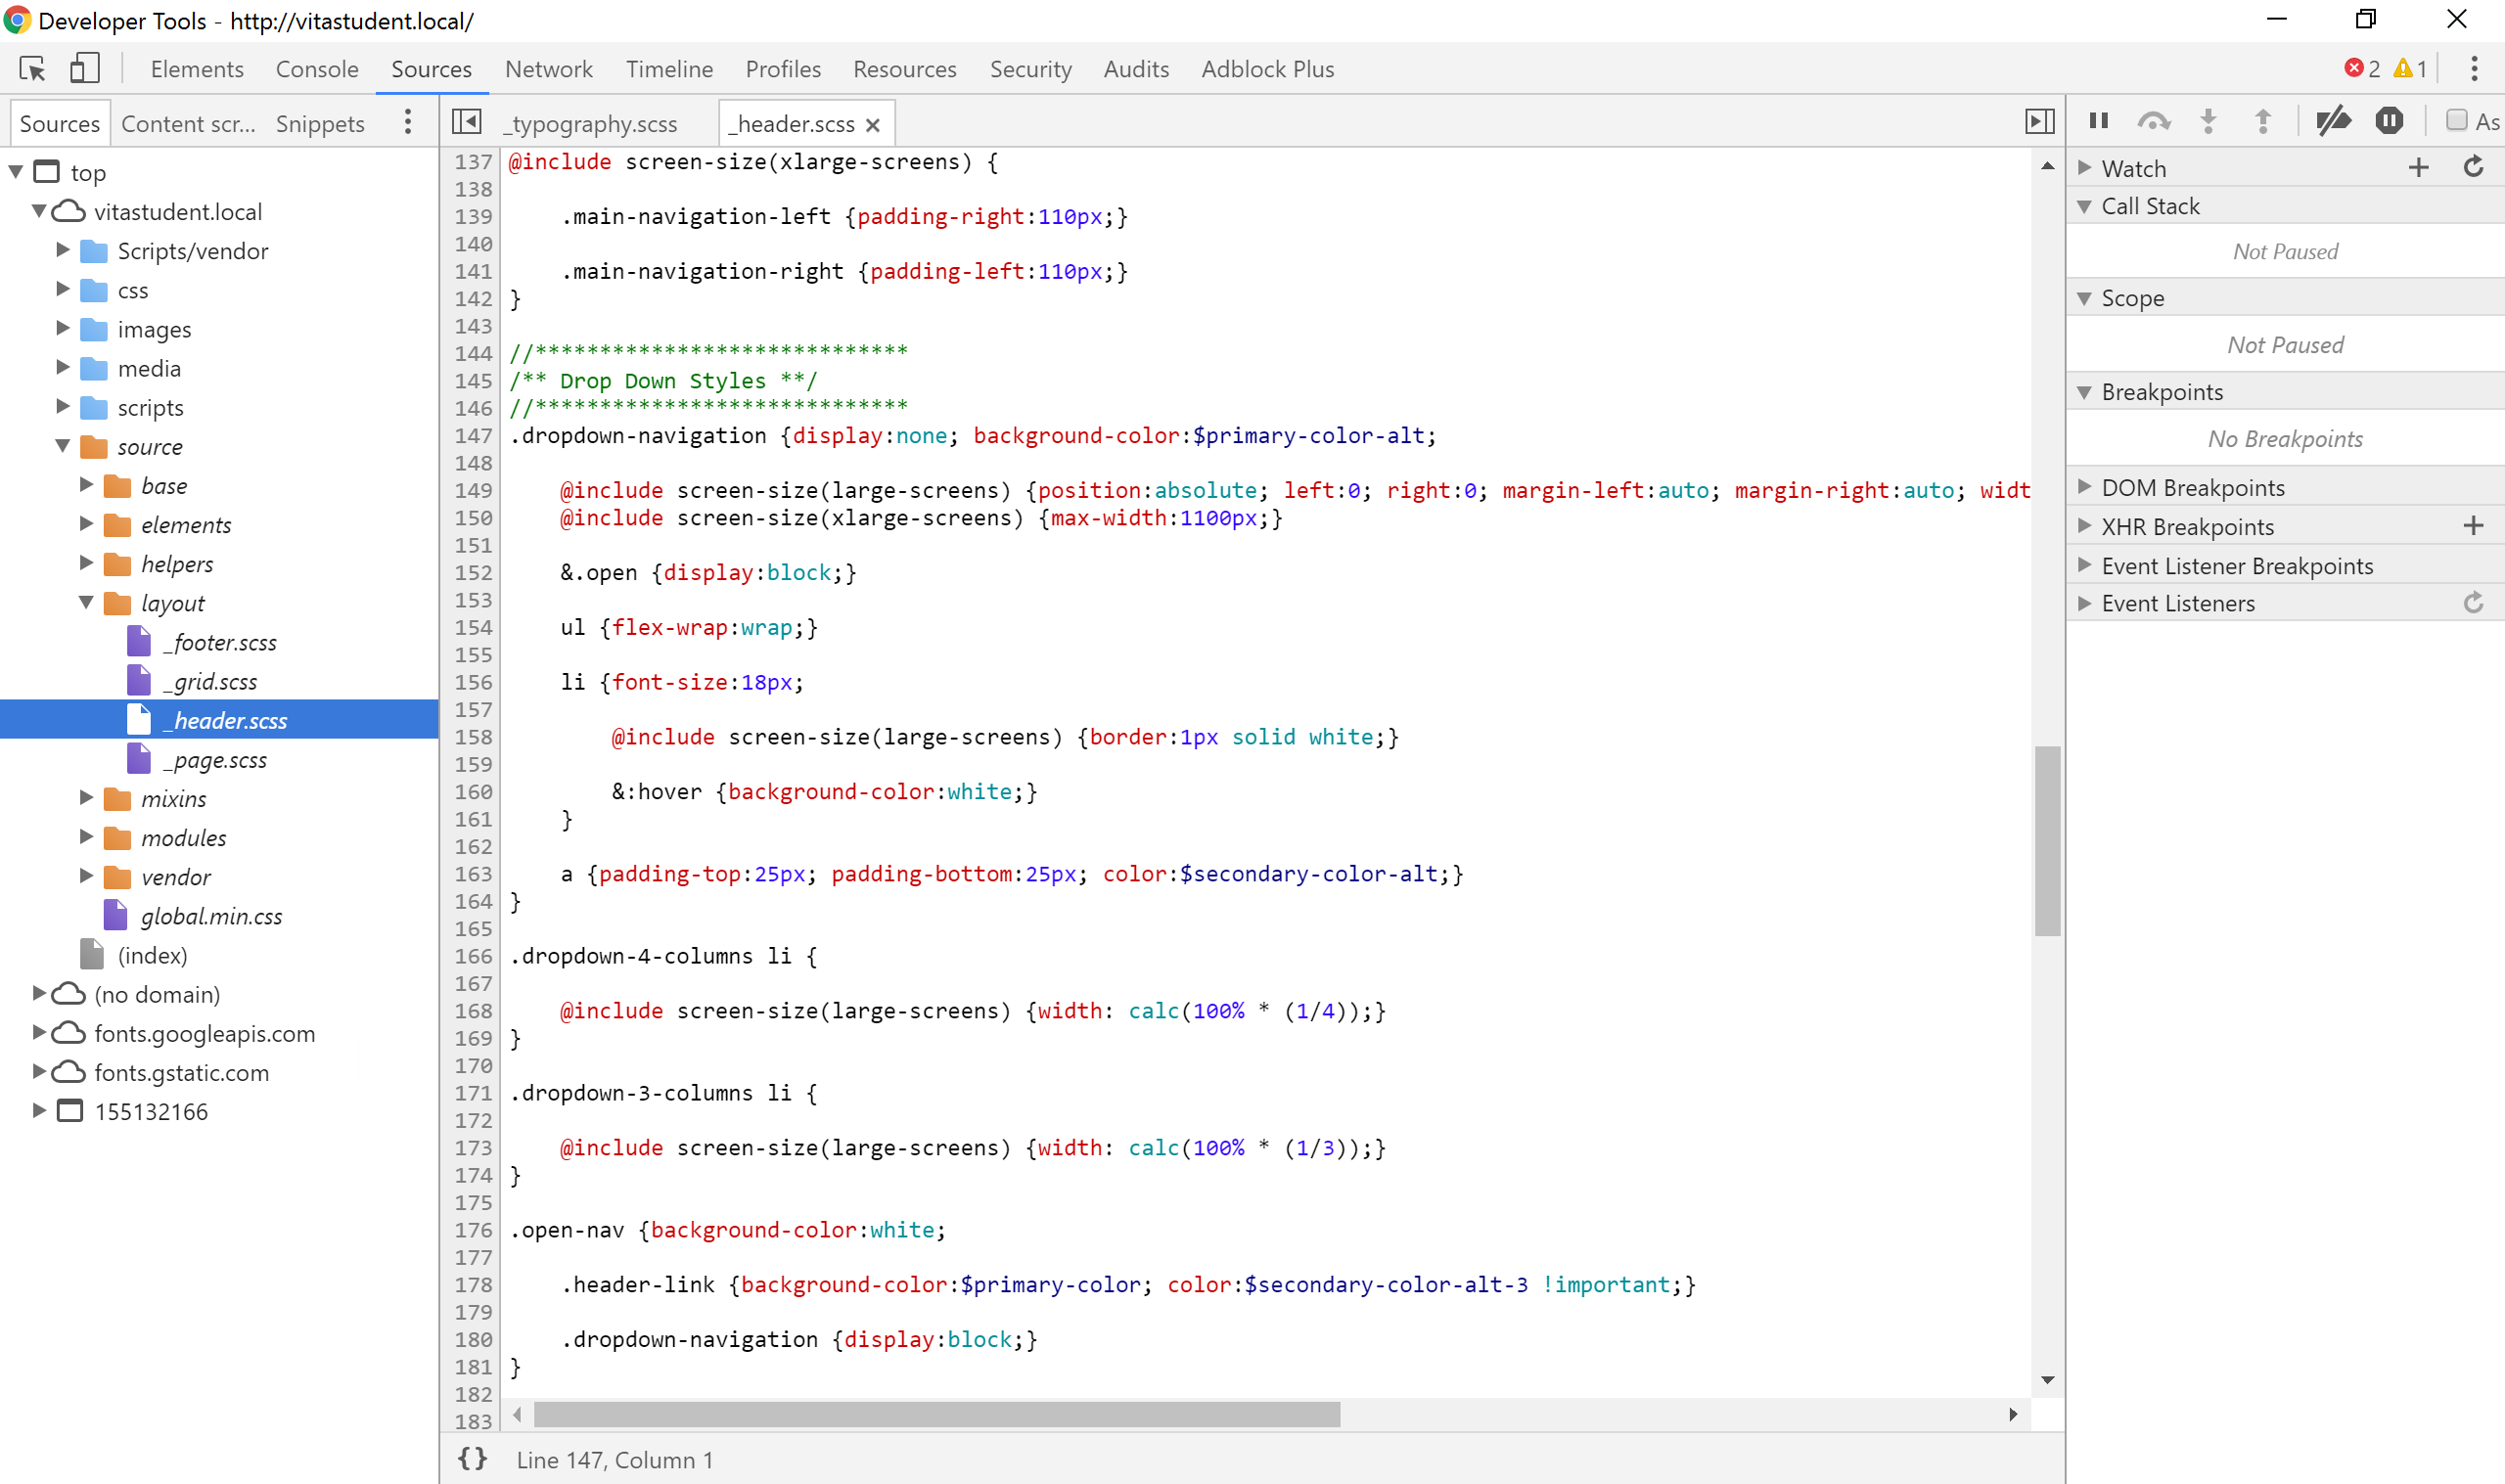Image resolution: width=2505 pixels, height=1484 pixels.
Task: Toggle pause on exceptions
Action: (x=2390, y=121)
